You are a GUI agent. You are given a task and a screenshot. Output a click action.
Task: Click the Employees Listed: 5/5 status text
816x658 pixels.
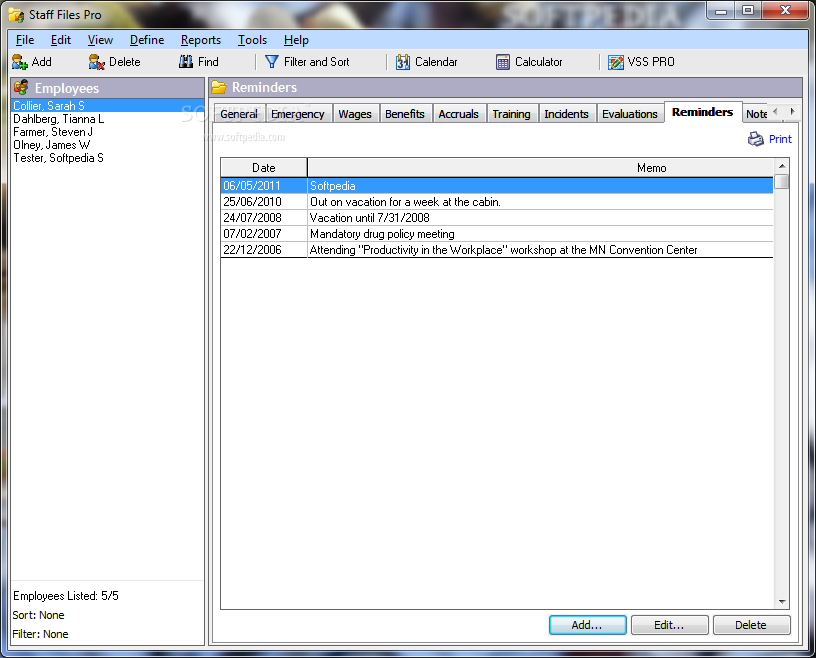point(66,596)
